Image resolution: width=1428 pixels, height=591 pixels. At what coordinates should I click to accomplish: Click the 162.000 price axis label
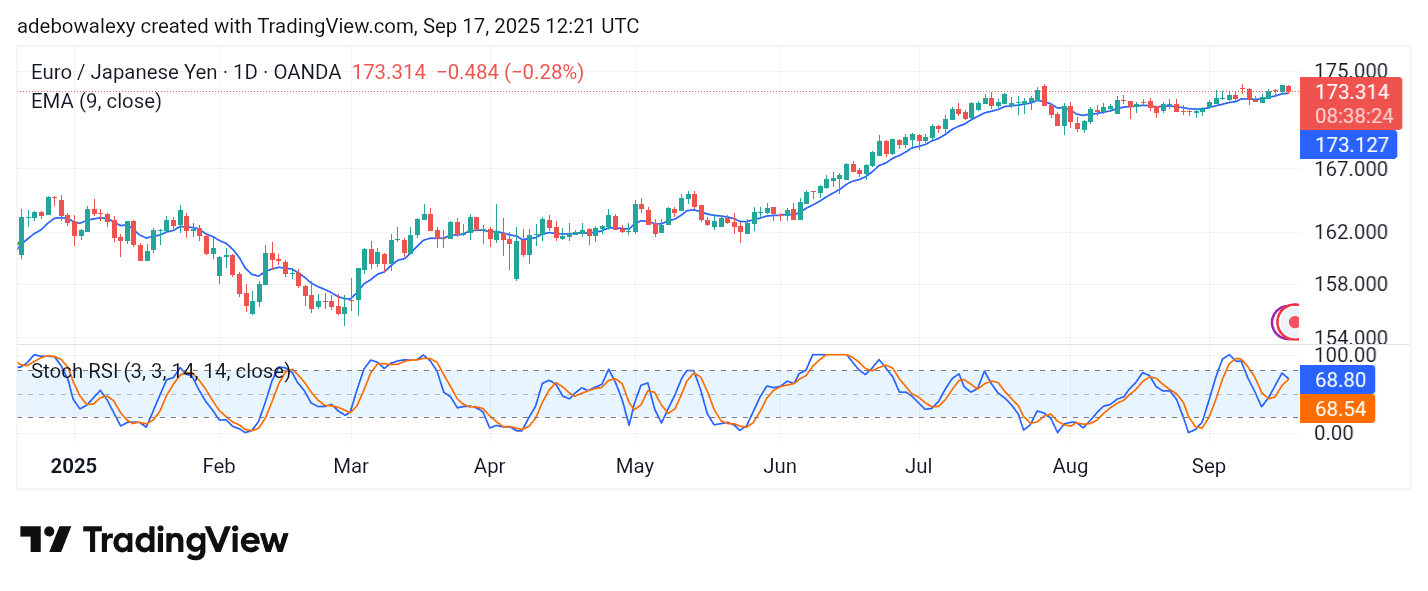(1351, 232)
